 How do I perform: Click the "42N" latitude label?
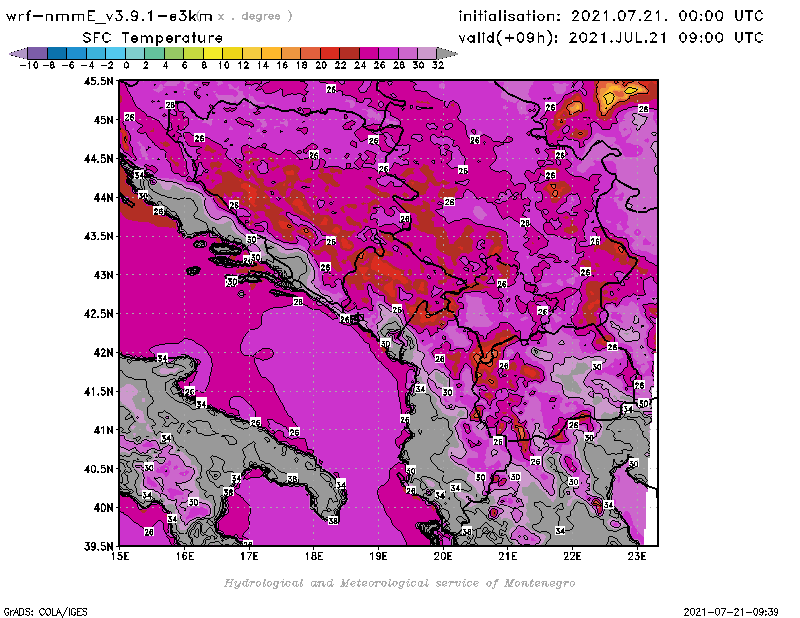pyautogui.click(x=104, y=353)
